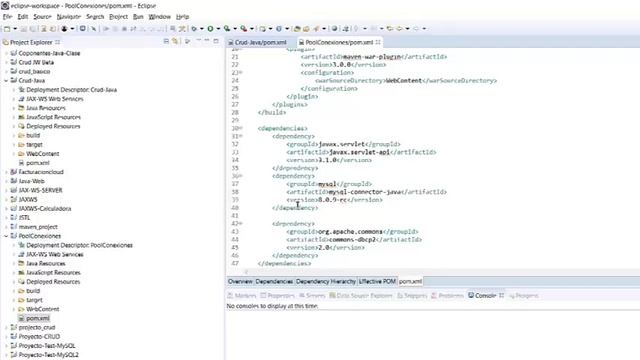
Task: Switch to the Overview POM tab
Action: pyautogui.click(x=240, y=282)
